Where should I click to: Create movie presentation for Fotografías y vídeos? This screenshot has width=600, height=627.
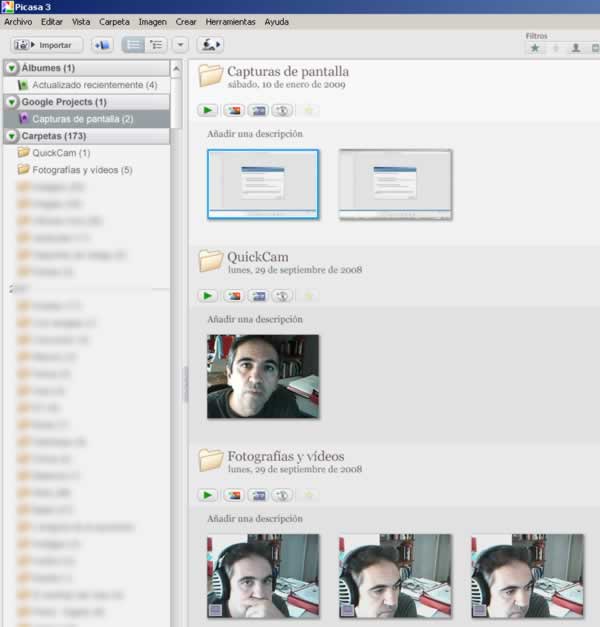point(258,495)
